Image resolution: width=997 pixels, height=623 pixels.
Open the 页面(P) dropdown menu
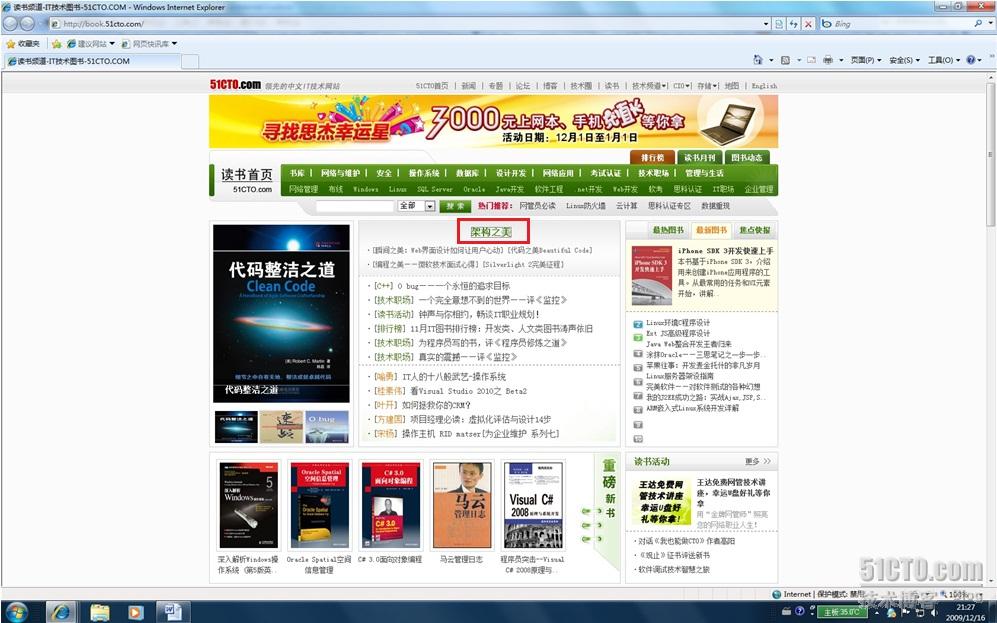[866, 60]
